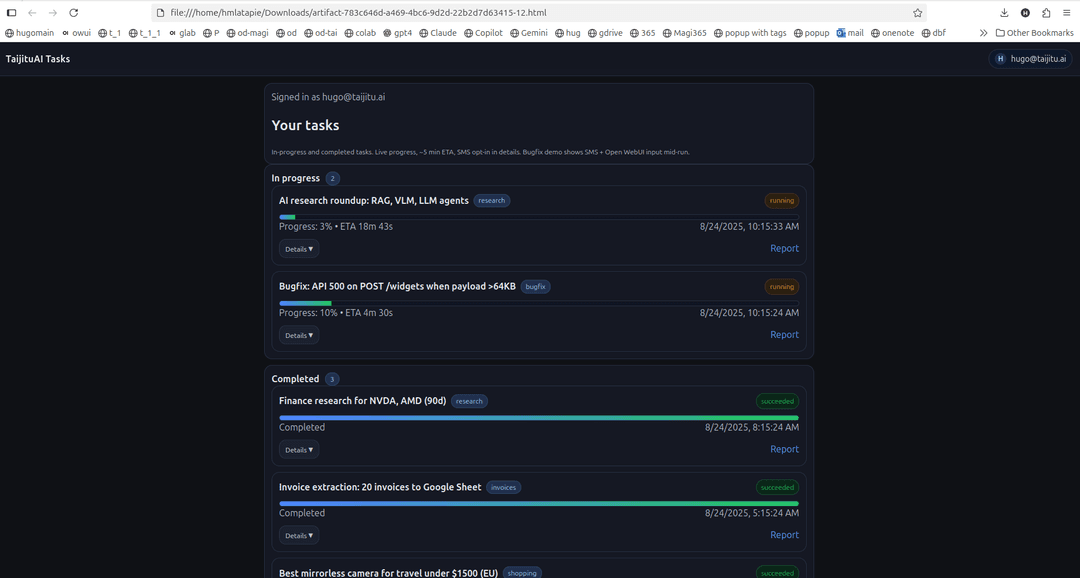Open the browser hamburger application menu

[1067, 13]
